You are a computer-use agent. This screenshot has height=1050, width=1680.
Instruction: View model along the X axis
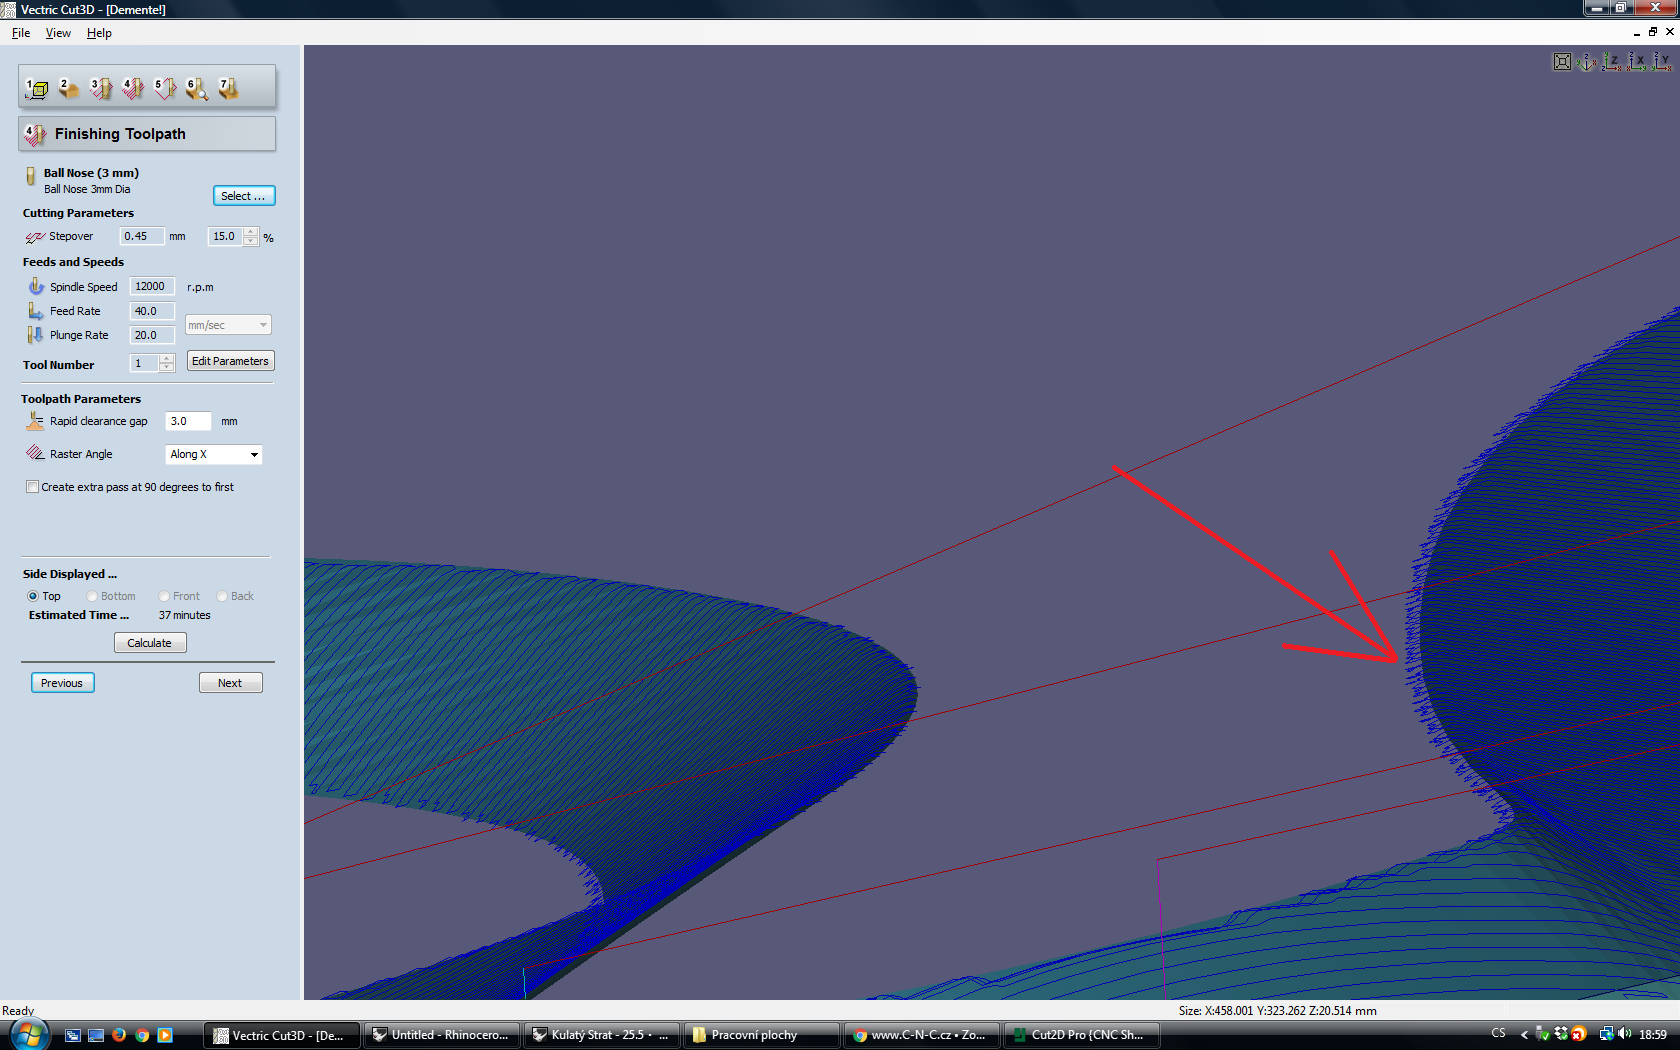pos(1637,62)
